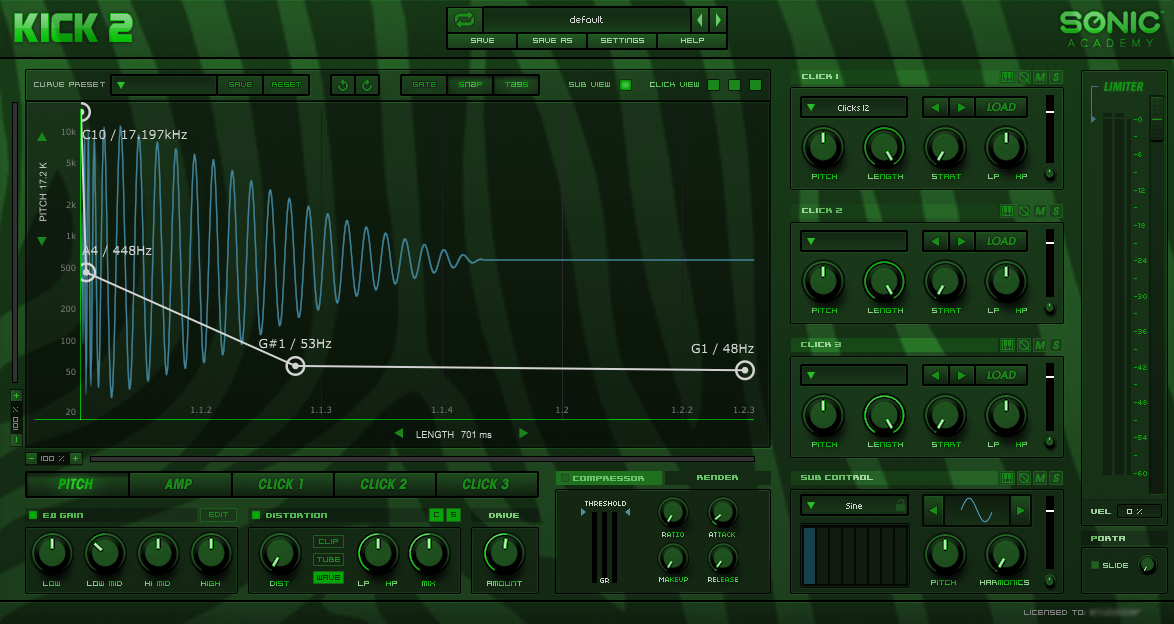The image size is (1174, 624).
Task: Select the previous sub waveform arrow
Action: (x=933, y=511)
